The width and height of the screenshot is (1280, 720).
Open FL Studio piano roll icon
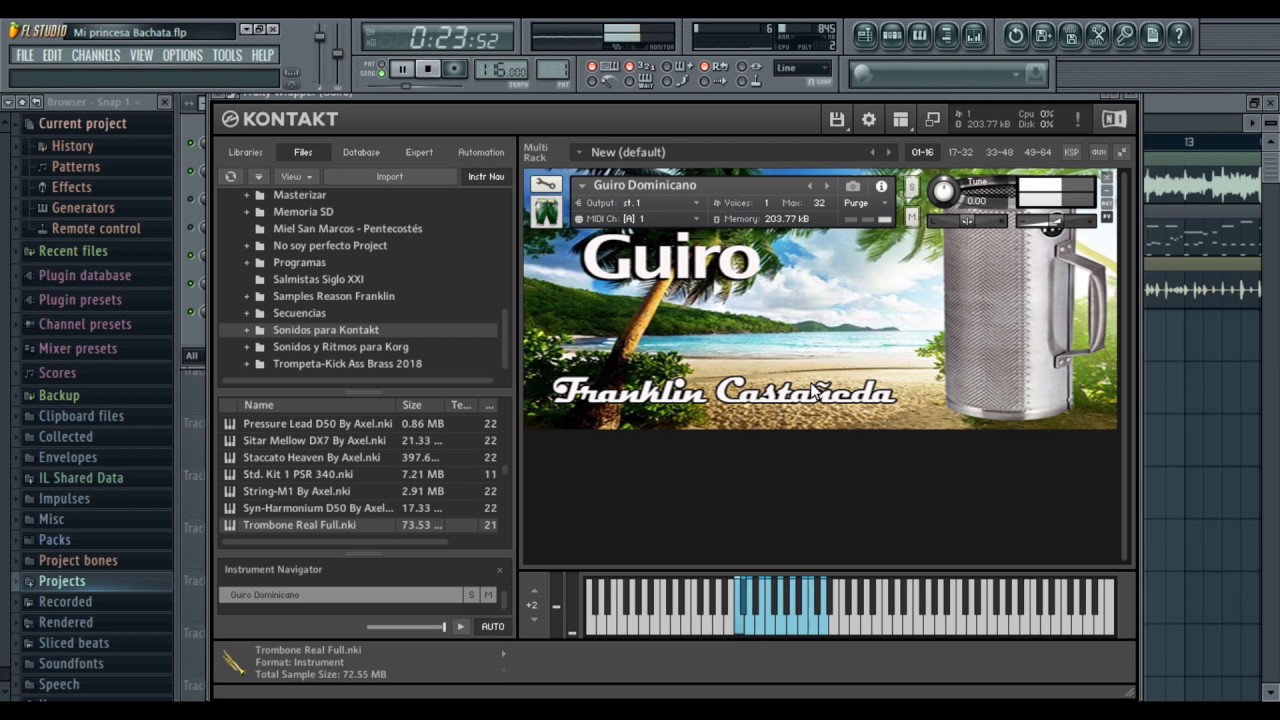(919, 36)
